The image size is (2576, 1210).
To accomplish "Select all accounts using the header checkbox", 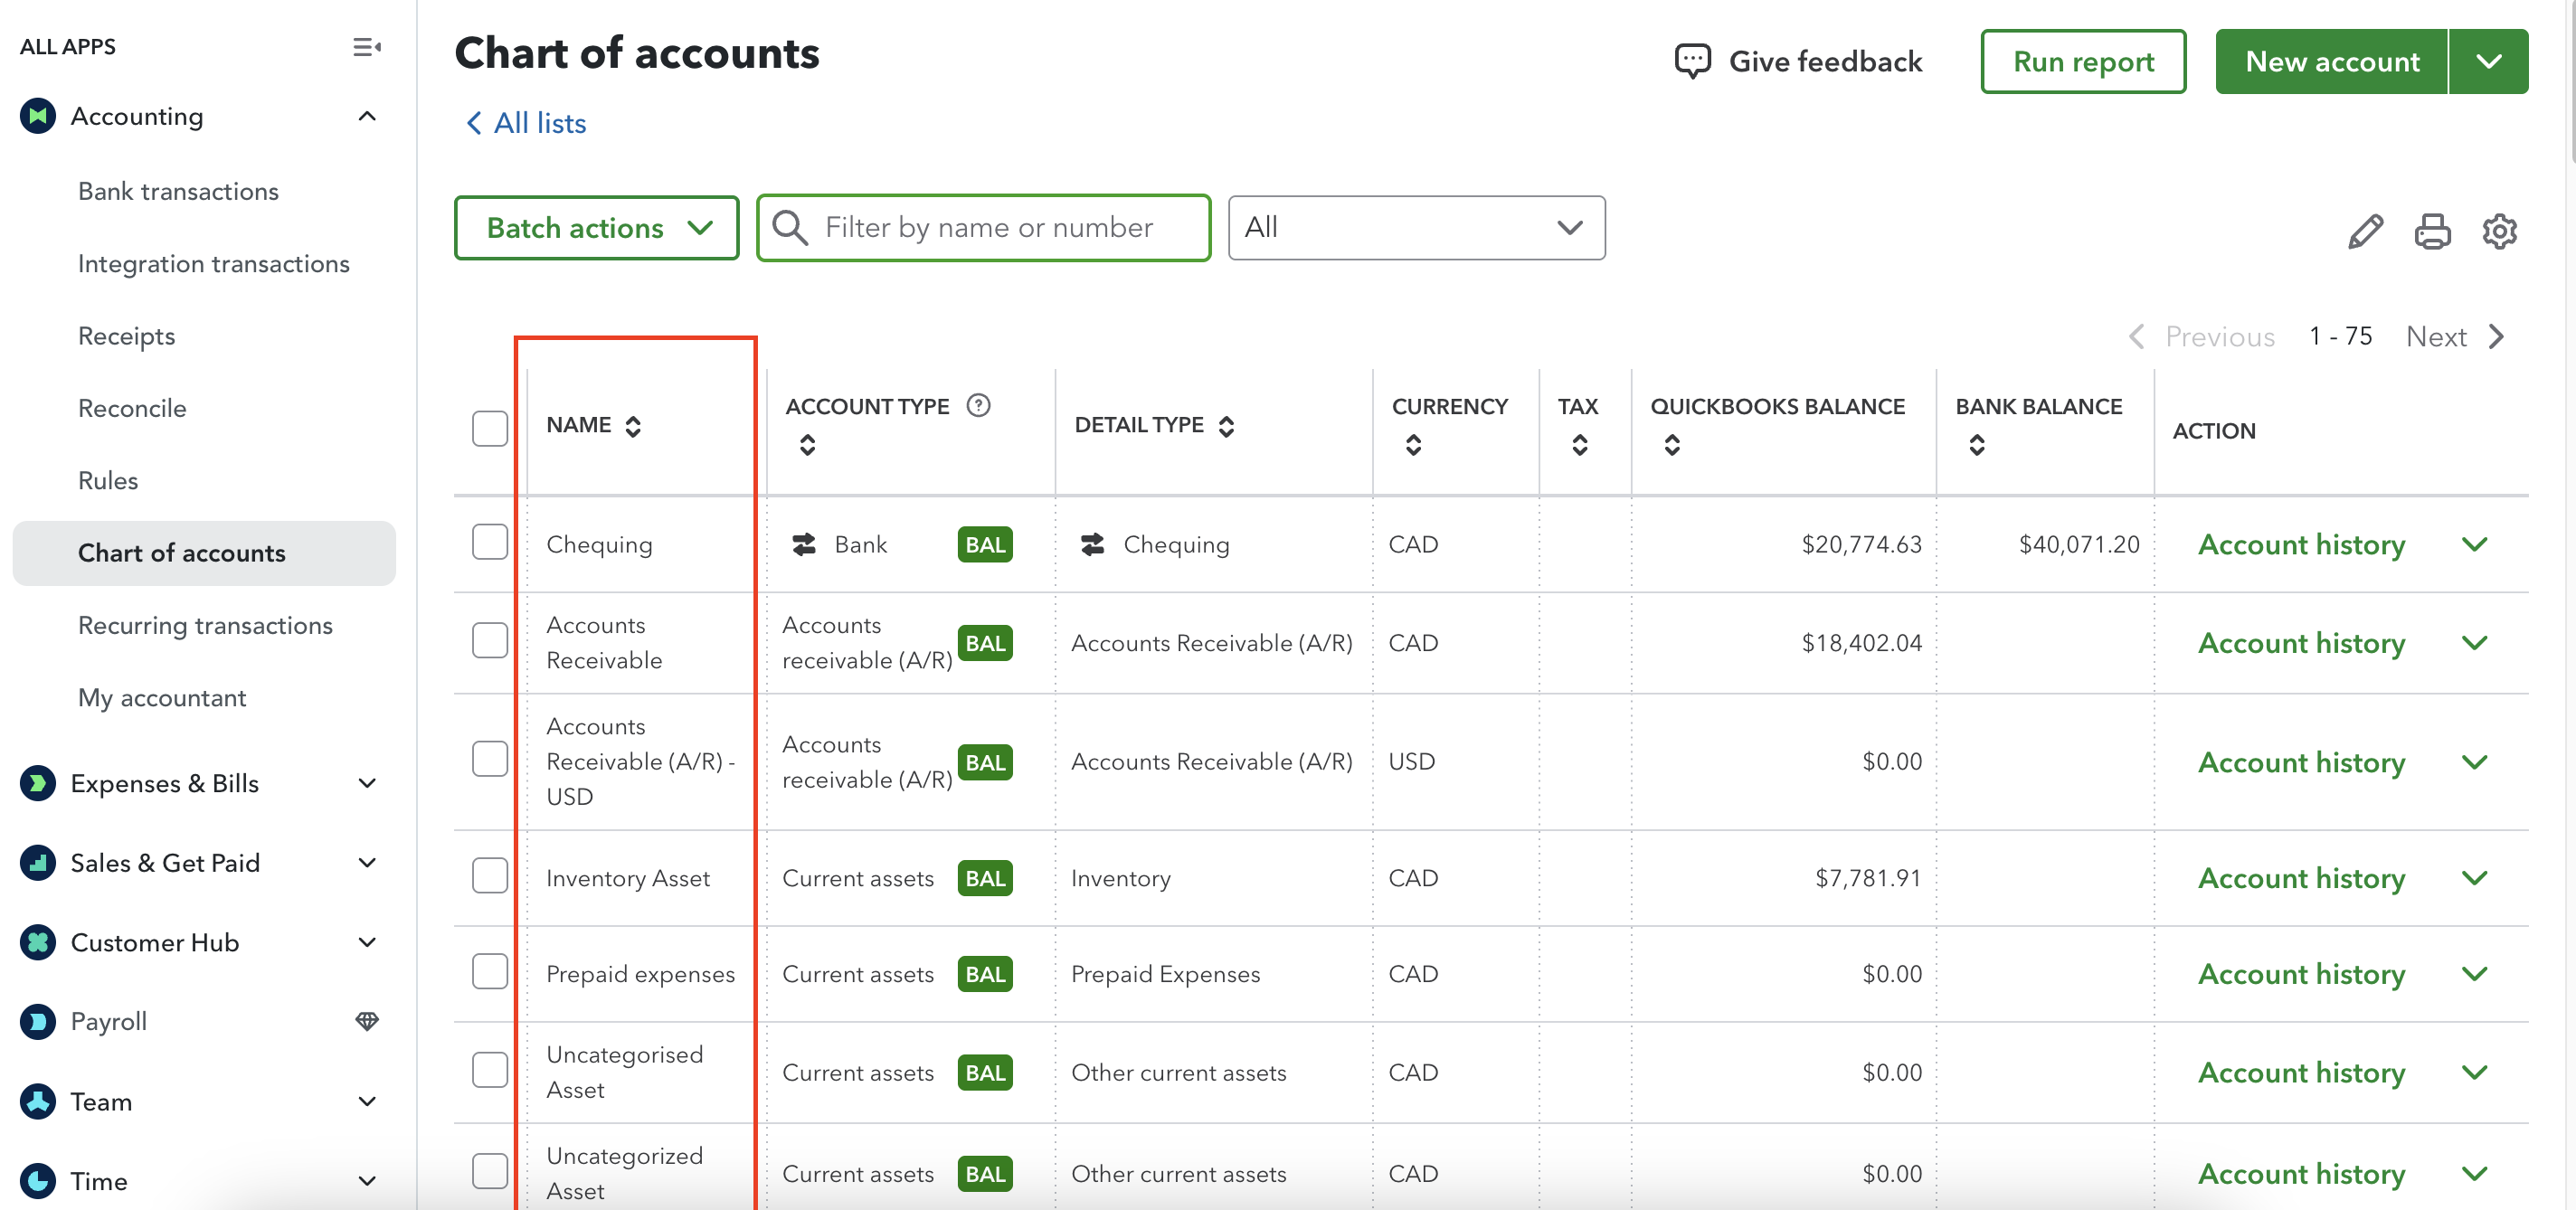I will pos(489,428).
